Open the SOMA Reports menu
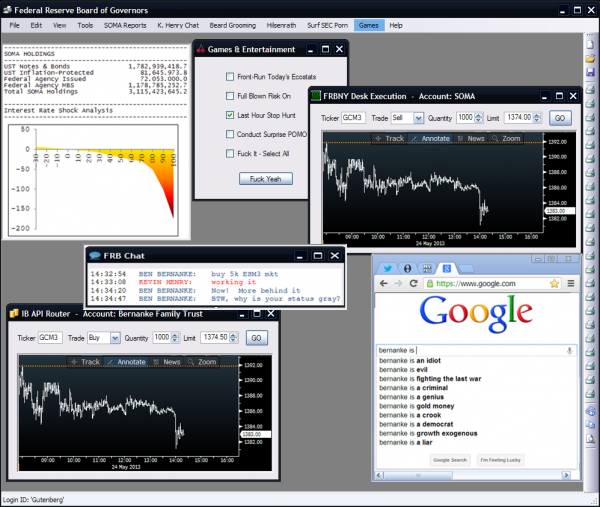This screenshot has width=600, height=507. (x=125, y=25)
